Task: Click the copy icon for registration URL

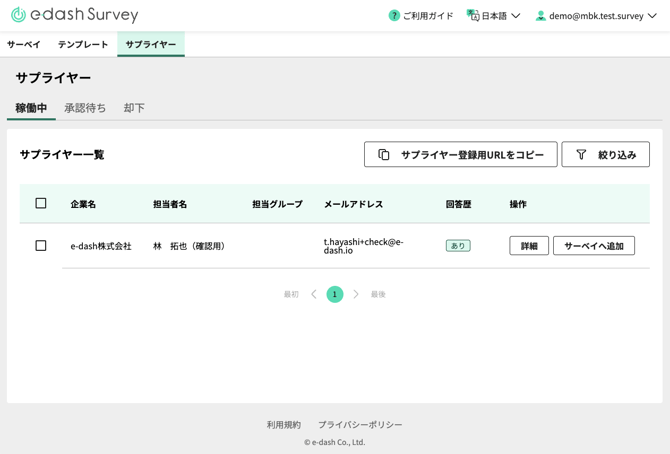Action: point(384,155)
